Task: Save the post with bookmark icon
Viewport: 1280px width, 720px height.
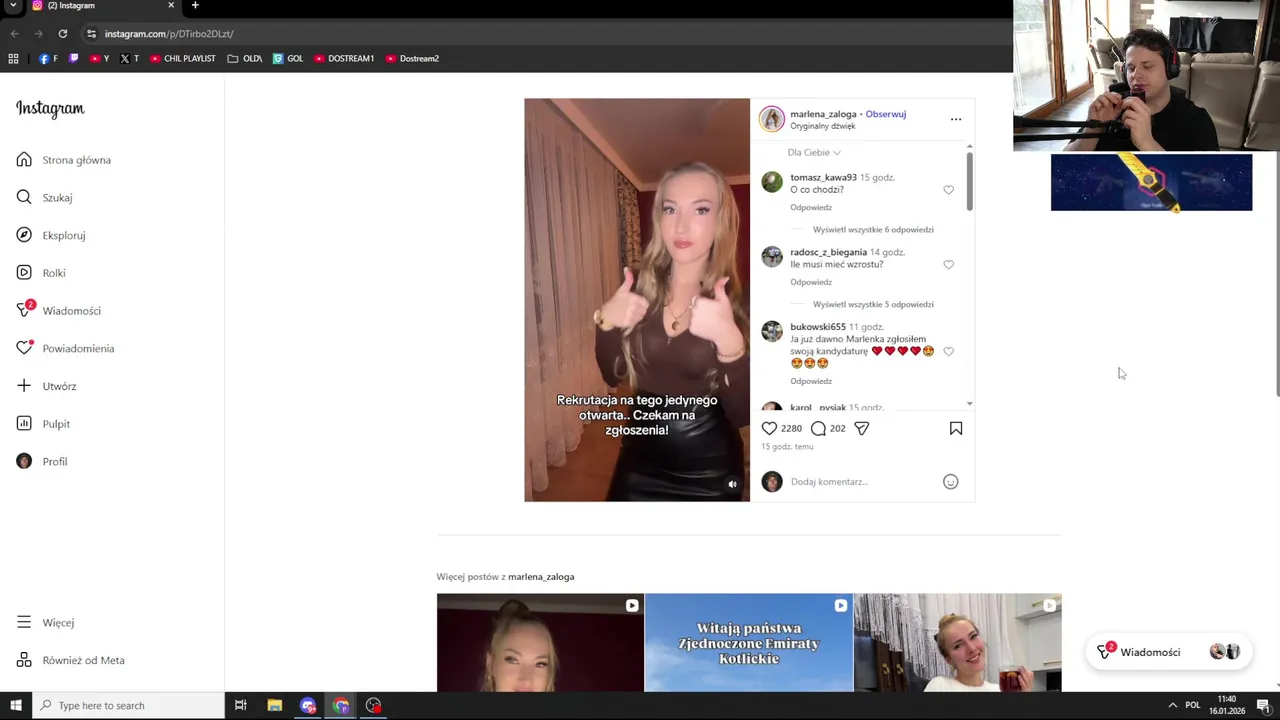Action: [955, 428]
